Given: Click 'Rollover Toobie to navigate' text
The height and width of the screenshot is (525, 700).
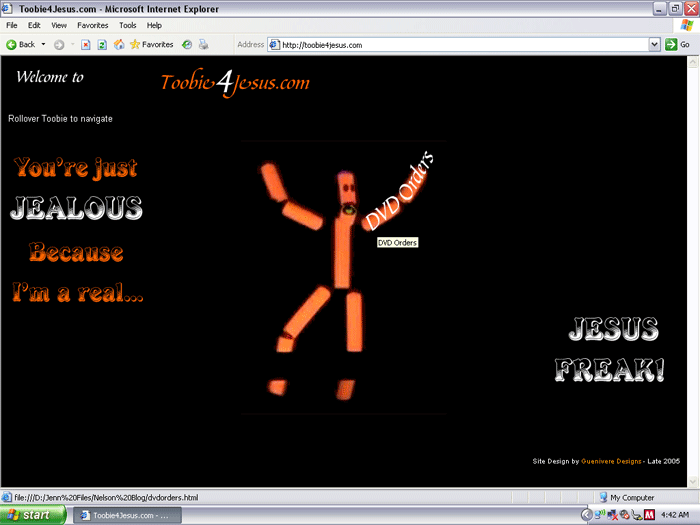Looking at the screenshot, I should (60, 119).
